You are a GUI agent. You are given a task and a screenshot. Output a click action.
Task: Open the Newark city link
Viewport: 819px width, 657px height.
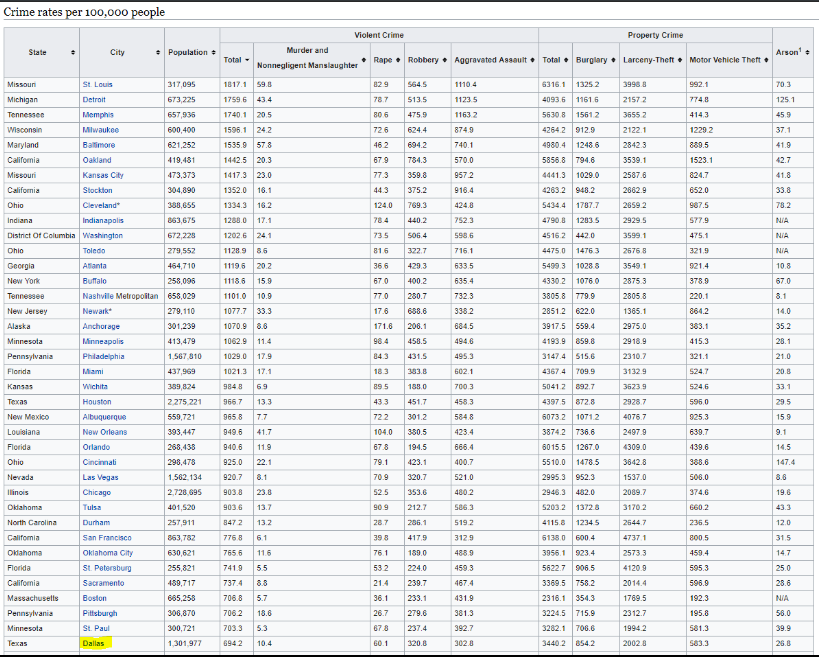point(96,312)
